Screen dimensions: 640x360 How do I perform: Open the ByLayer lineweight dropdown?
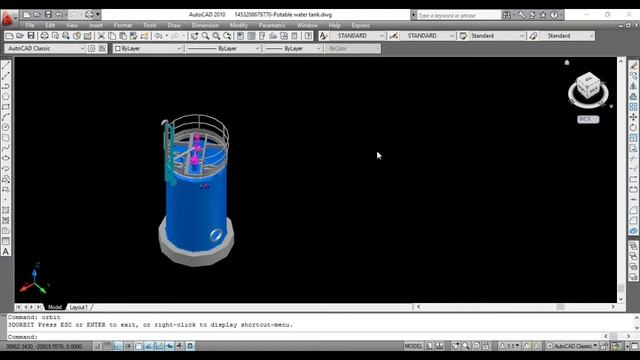click(293, 49)
